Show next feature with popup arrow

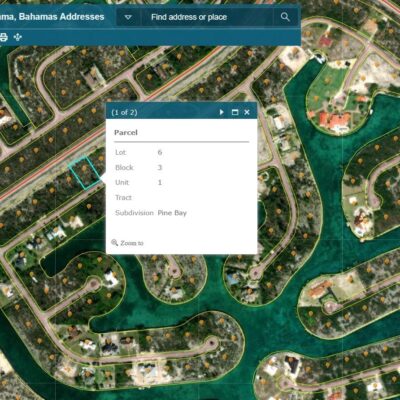click(x=221, y=112)
